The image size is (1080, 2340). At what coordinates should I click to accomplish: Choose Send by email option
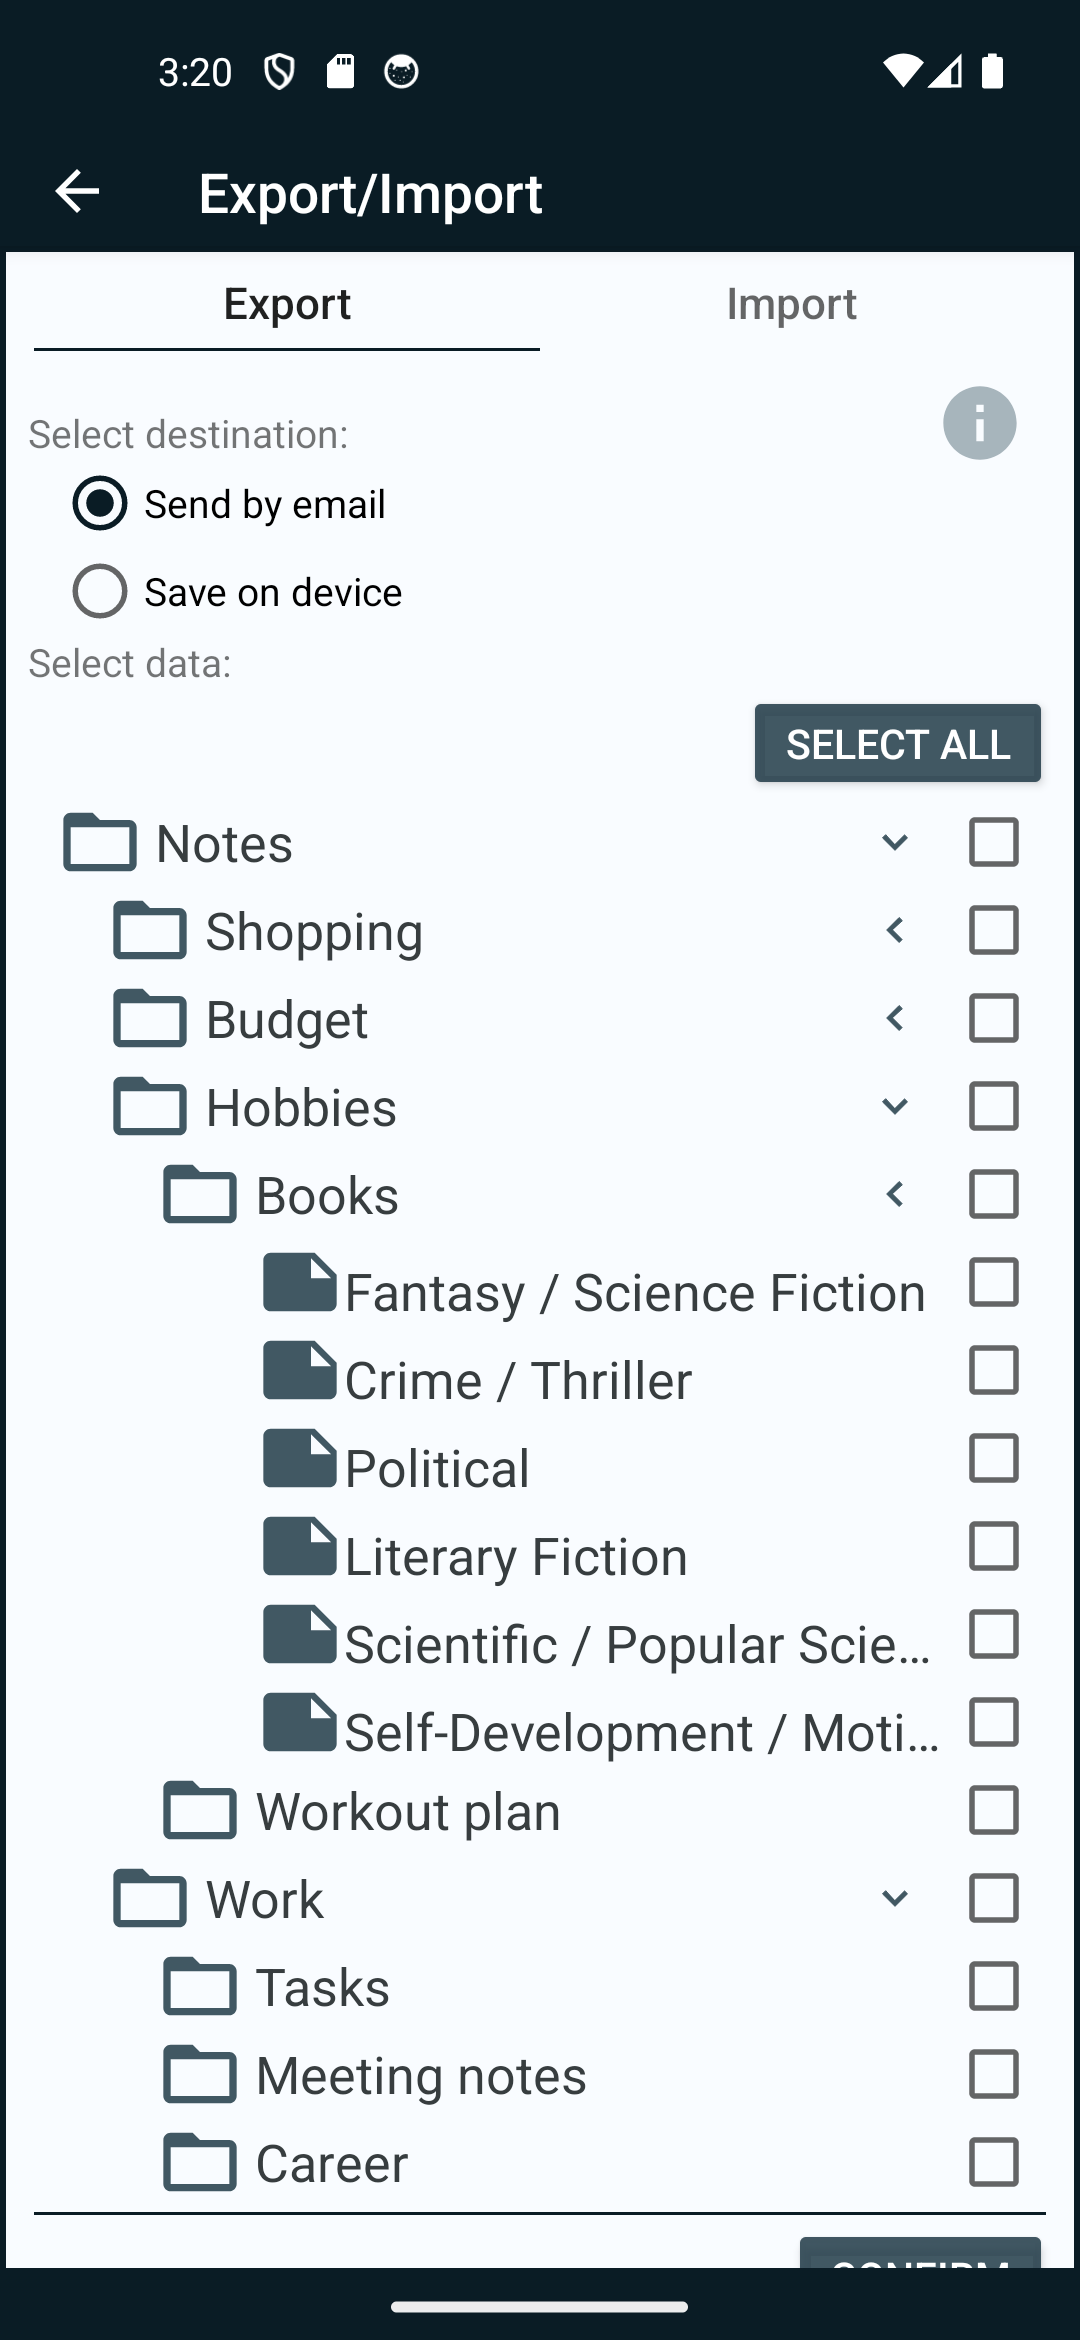coord(100,503)
